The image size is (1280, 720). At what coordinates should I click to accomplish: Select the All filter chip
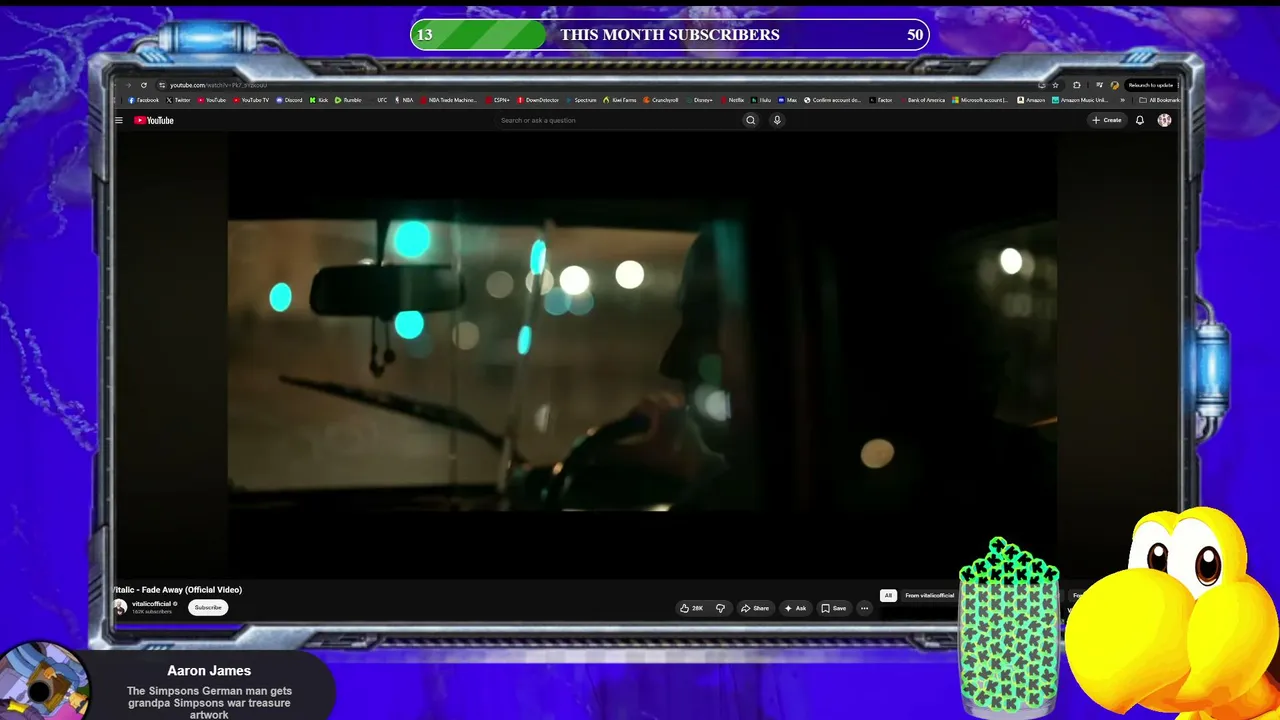(888, 596)
